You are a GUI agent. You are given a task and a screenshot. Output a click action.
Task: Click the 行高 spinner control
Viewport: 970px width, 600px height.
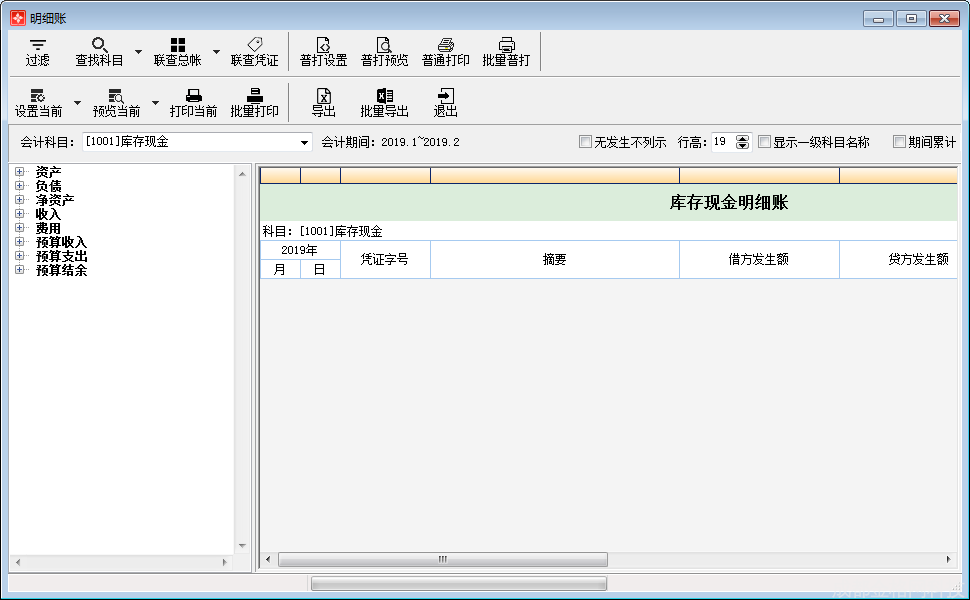tap(742, 142)
